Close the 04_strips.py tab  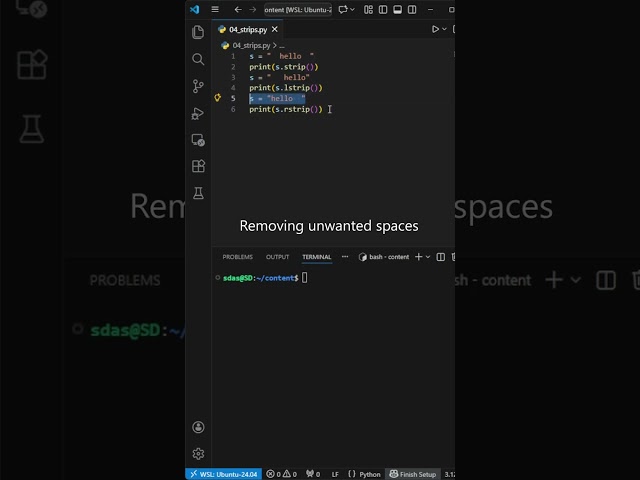pos(275,29)
